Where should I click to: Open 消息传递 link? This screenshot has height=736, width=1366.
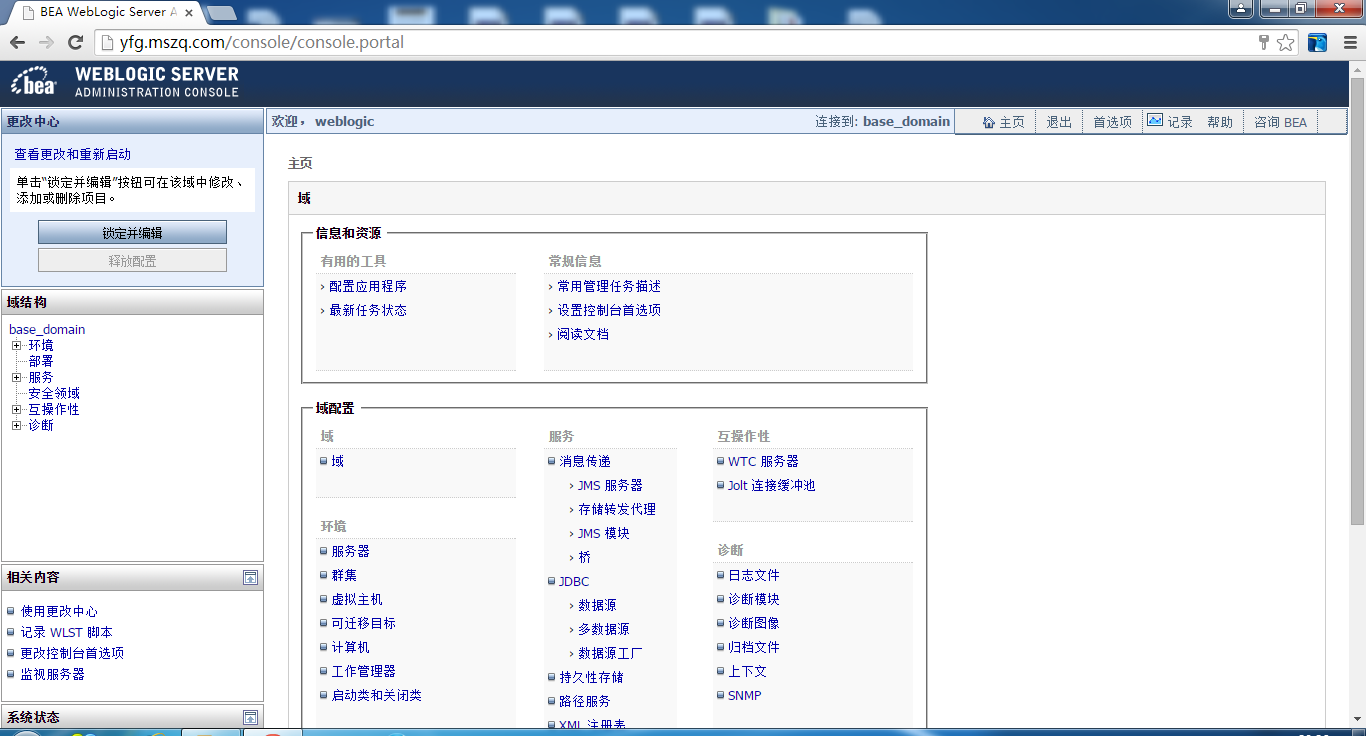pyautogui.click(x=585, y=461)
